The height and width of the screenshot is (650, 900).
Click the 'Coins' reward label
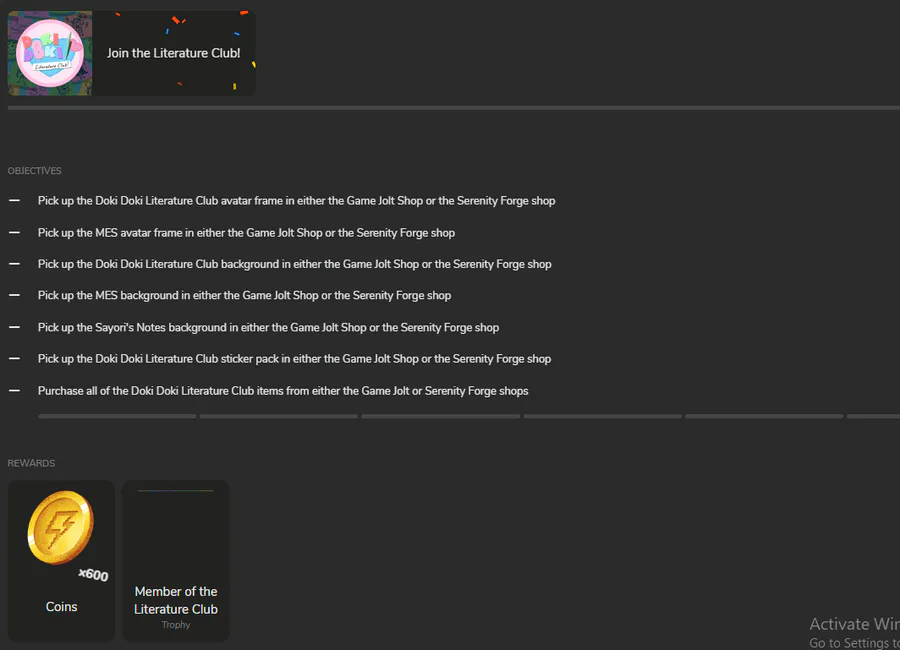point(61,606)
